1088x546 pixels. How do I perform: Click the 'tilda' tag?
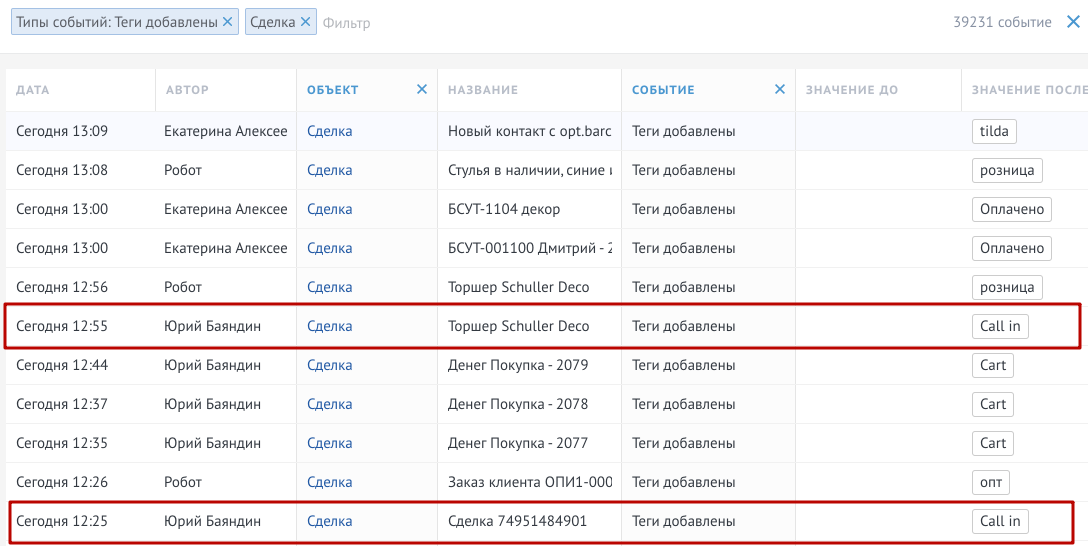click(994, 131)
